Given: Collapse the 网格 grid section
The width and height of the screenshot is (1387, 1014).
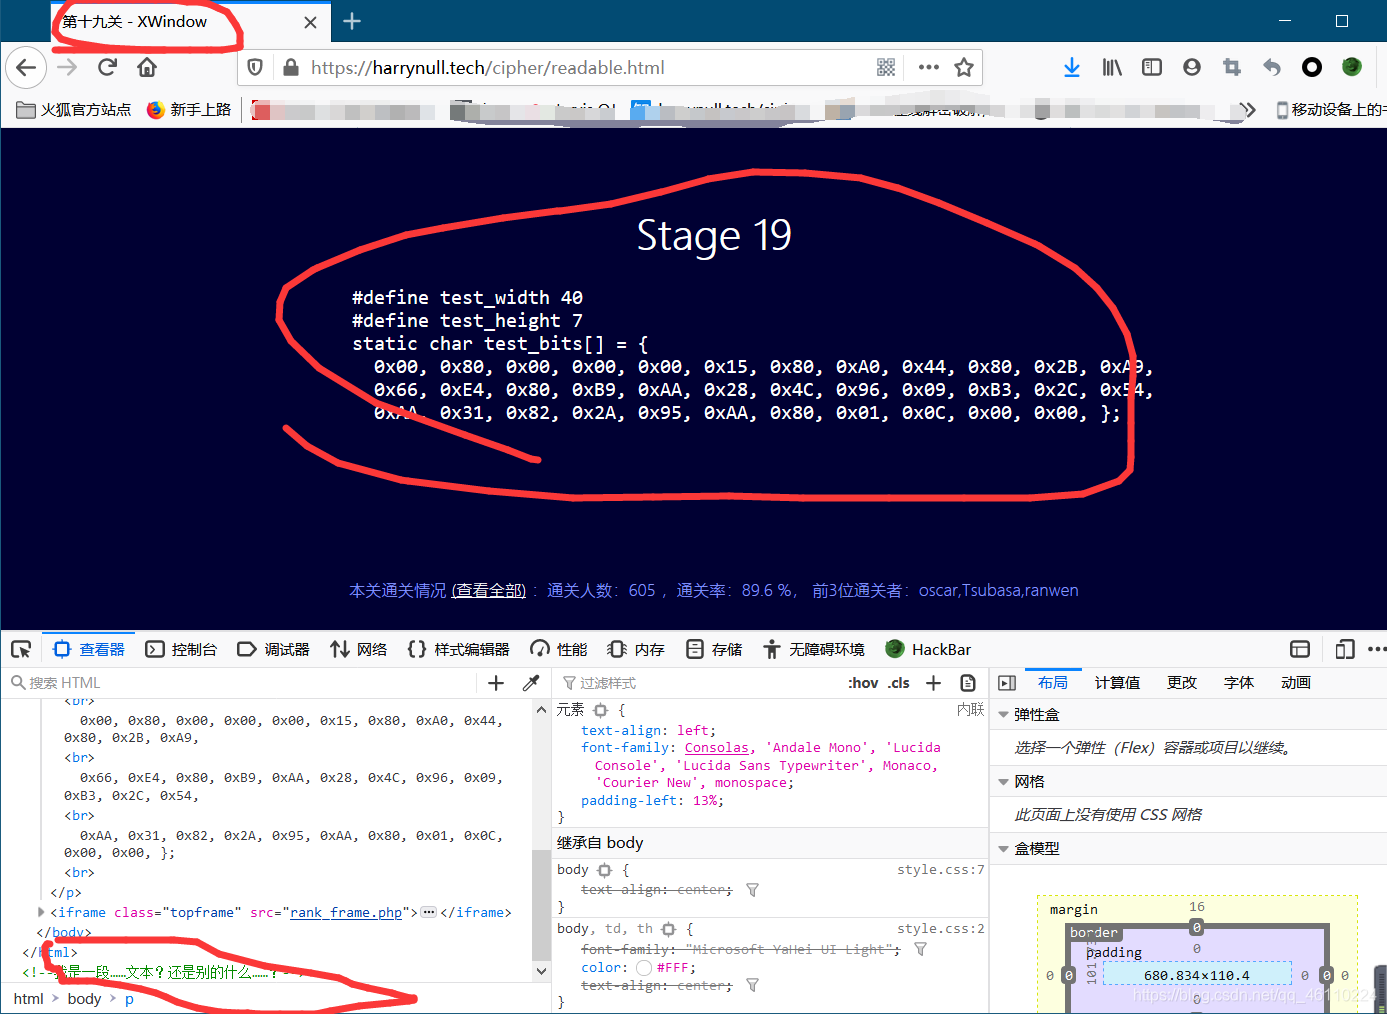Looking at the screenshot, I should tap(1004, 782).
